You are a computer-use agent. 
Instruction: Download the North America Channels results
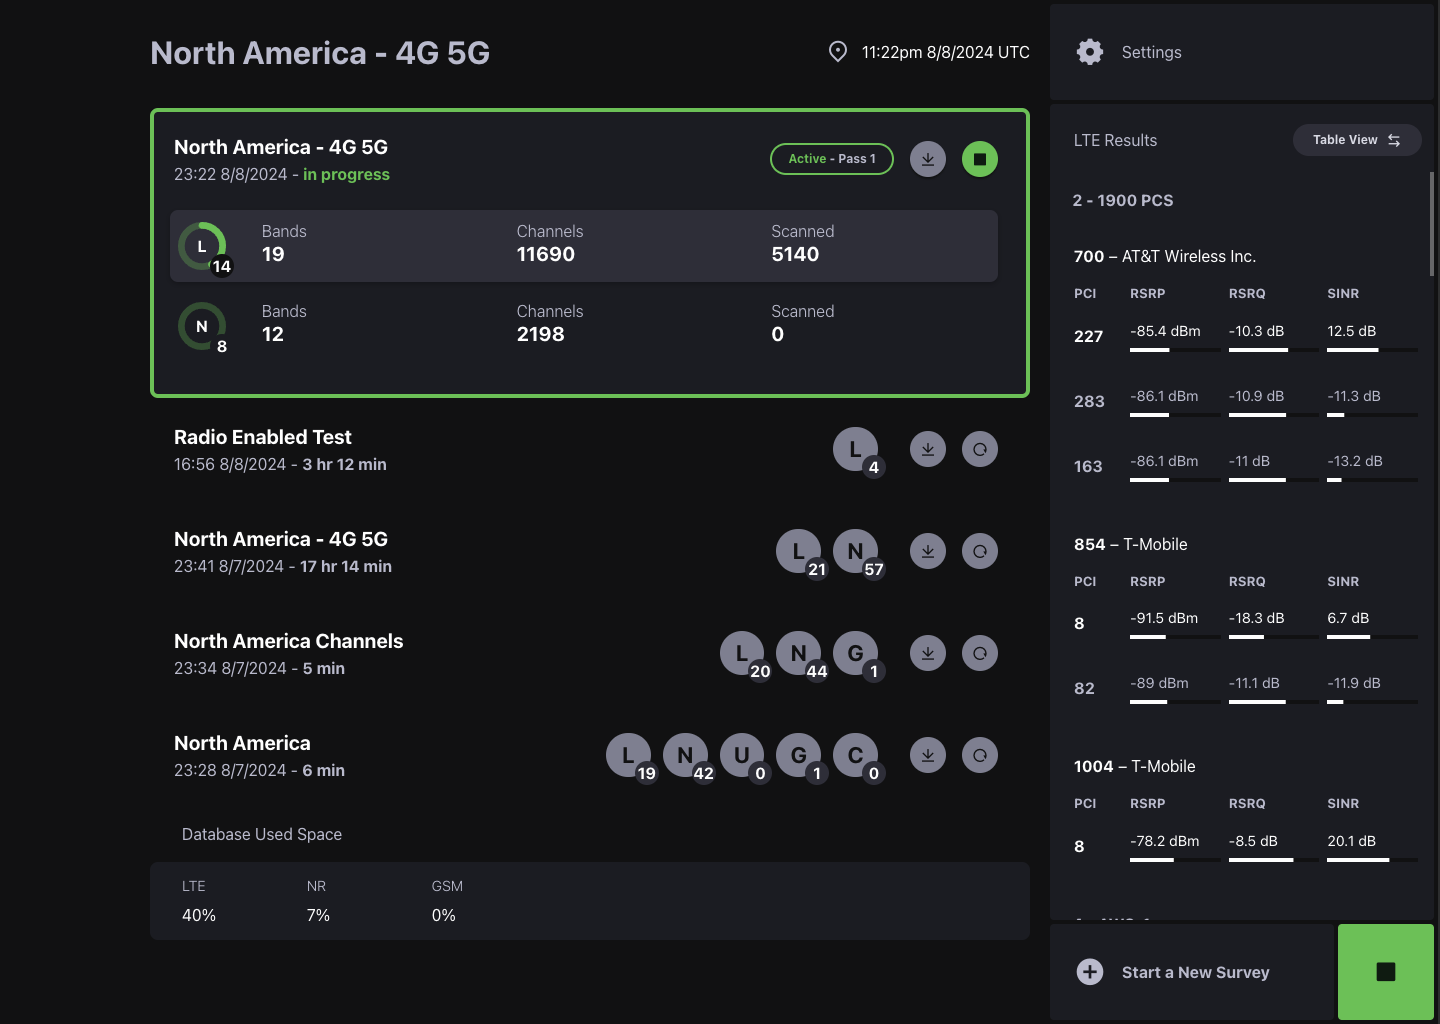pos(927,653)
